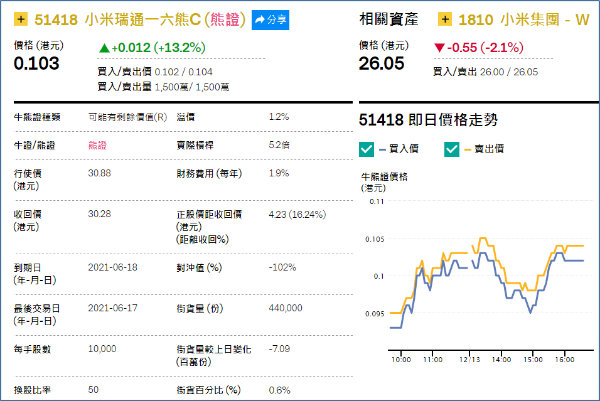Select the value 4.23 (16.24%)

[297, 214]
